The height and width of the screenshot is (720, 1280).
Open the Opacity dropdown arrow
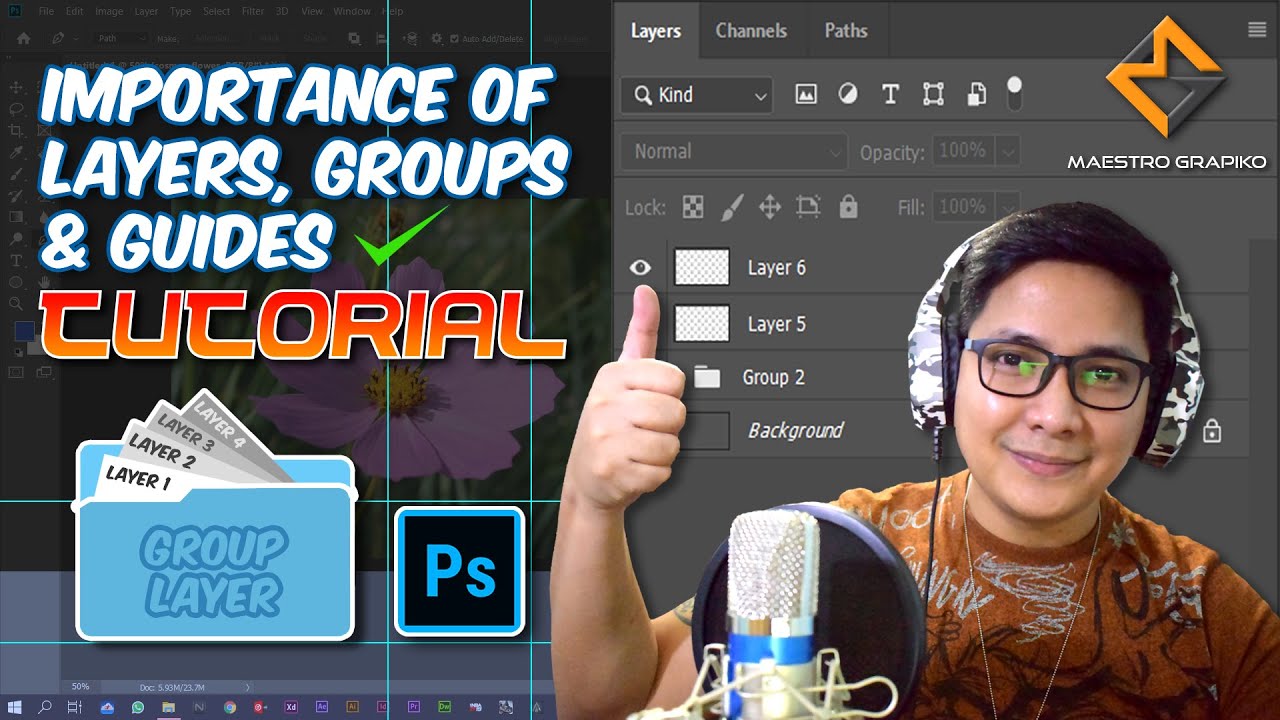click(x=1007, y=152)
